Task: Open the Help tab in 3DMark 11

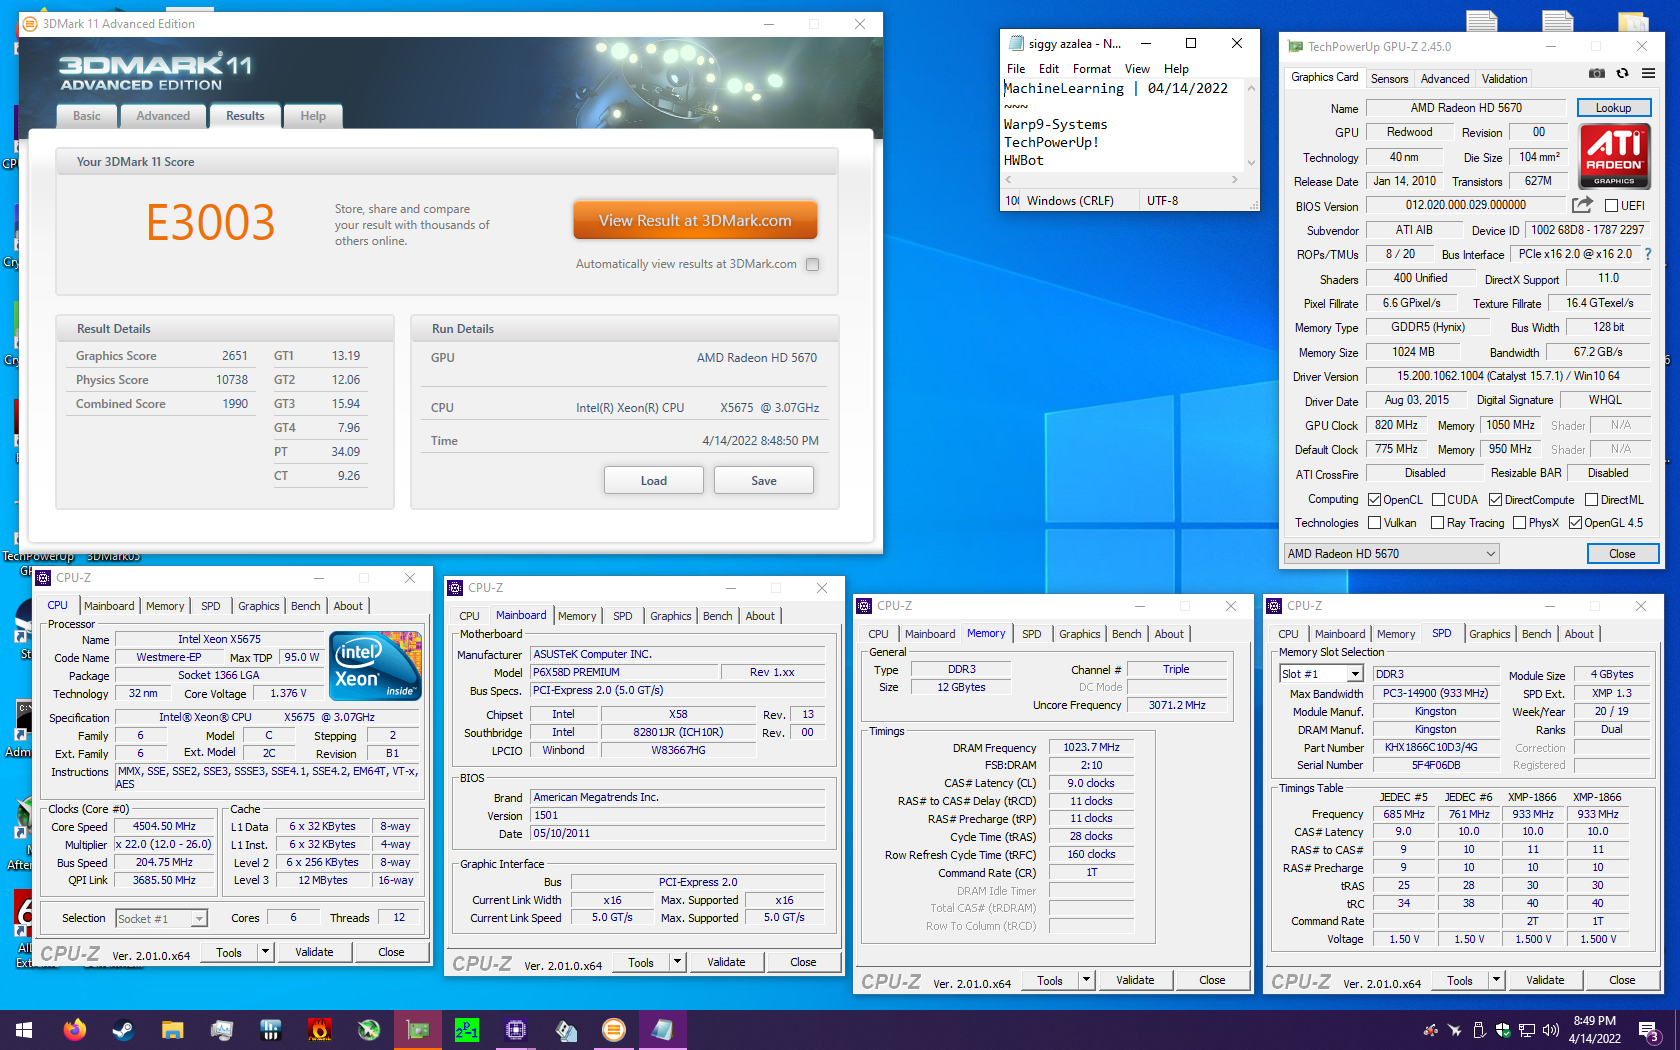Action: point(313,116)
